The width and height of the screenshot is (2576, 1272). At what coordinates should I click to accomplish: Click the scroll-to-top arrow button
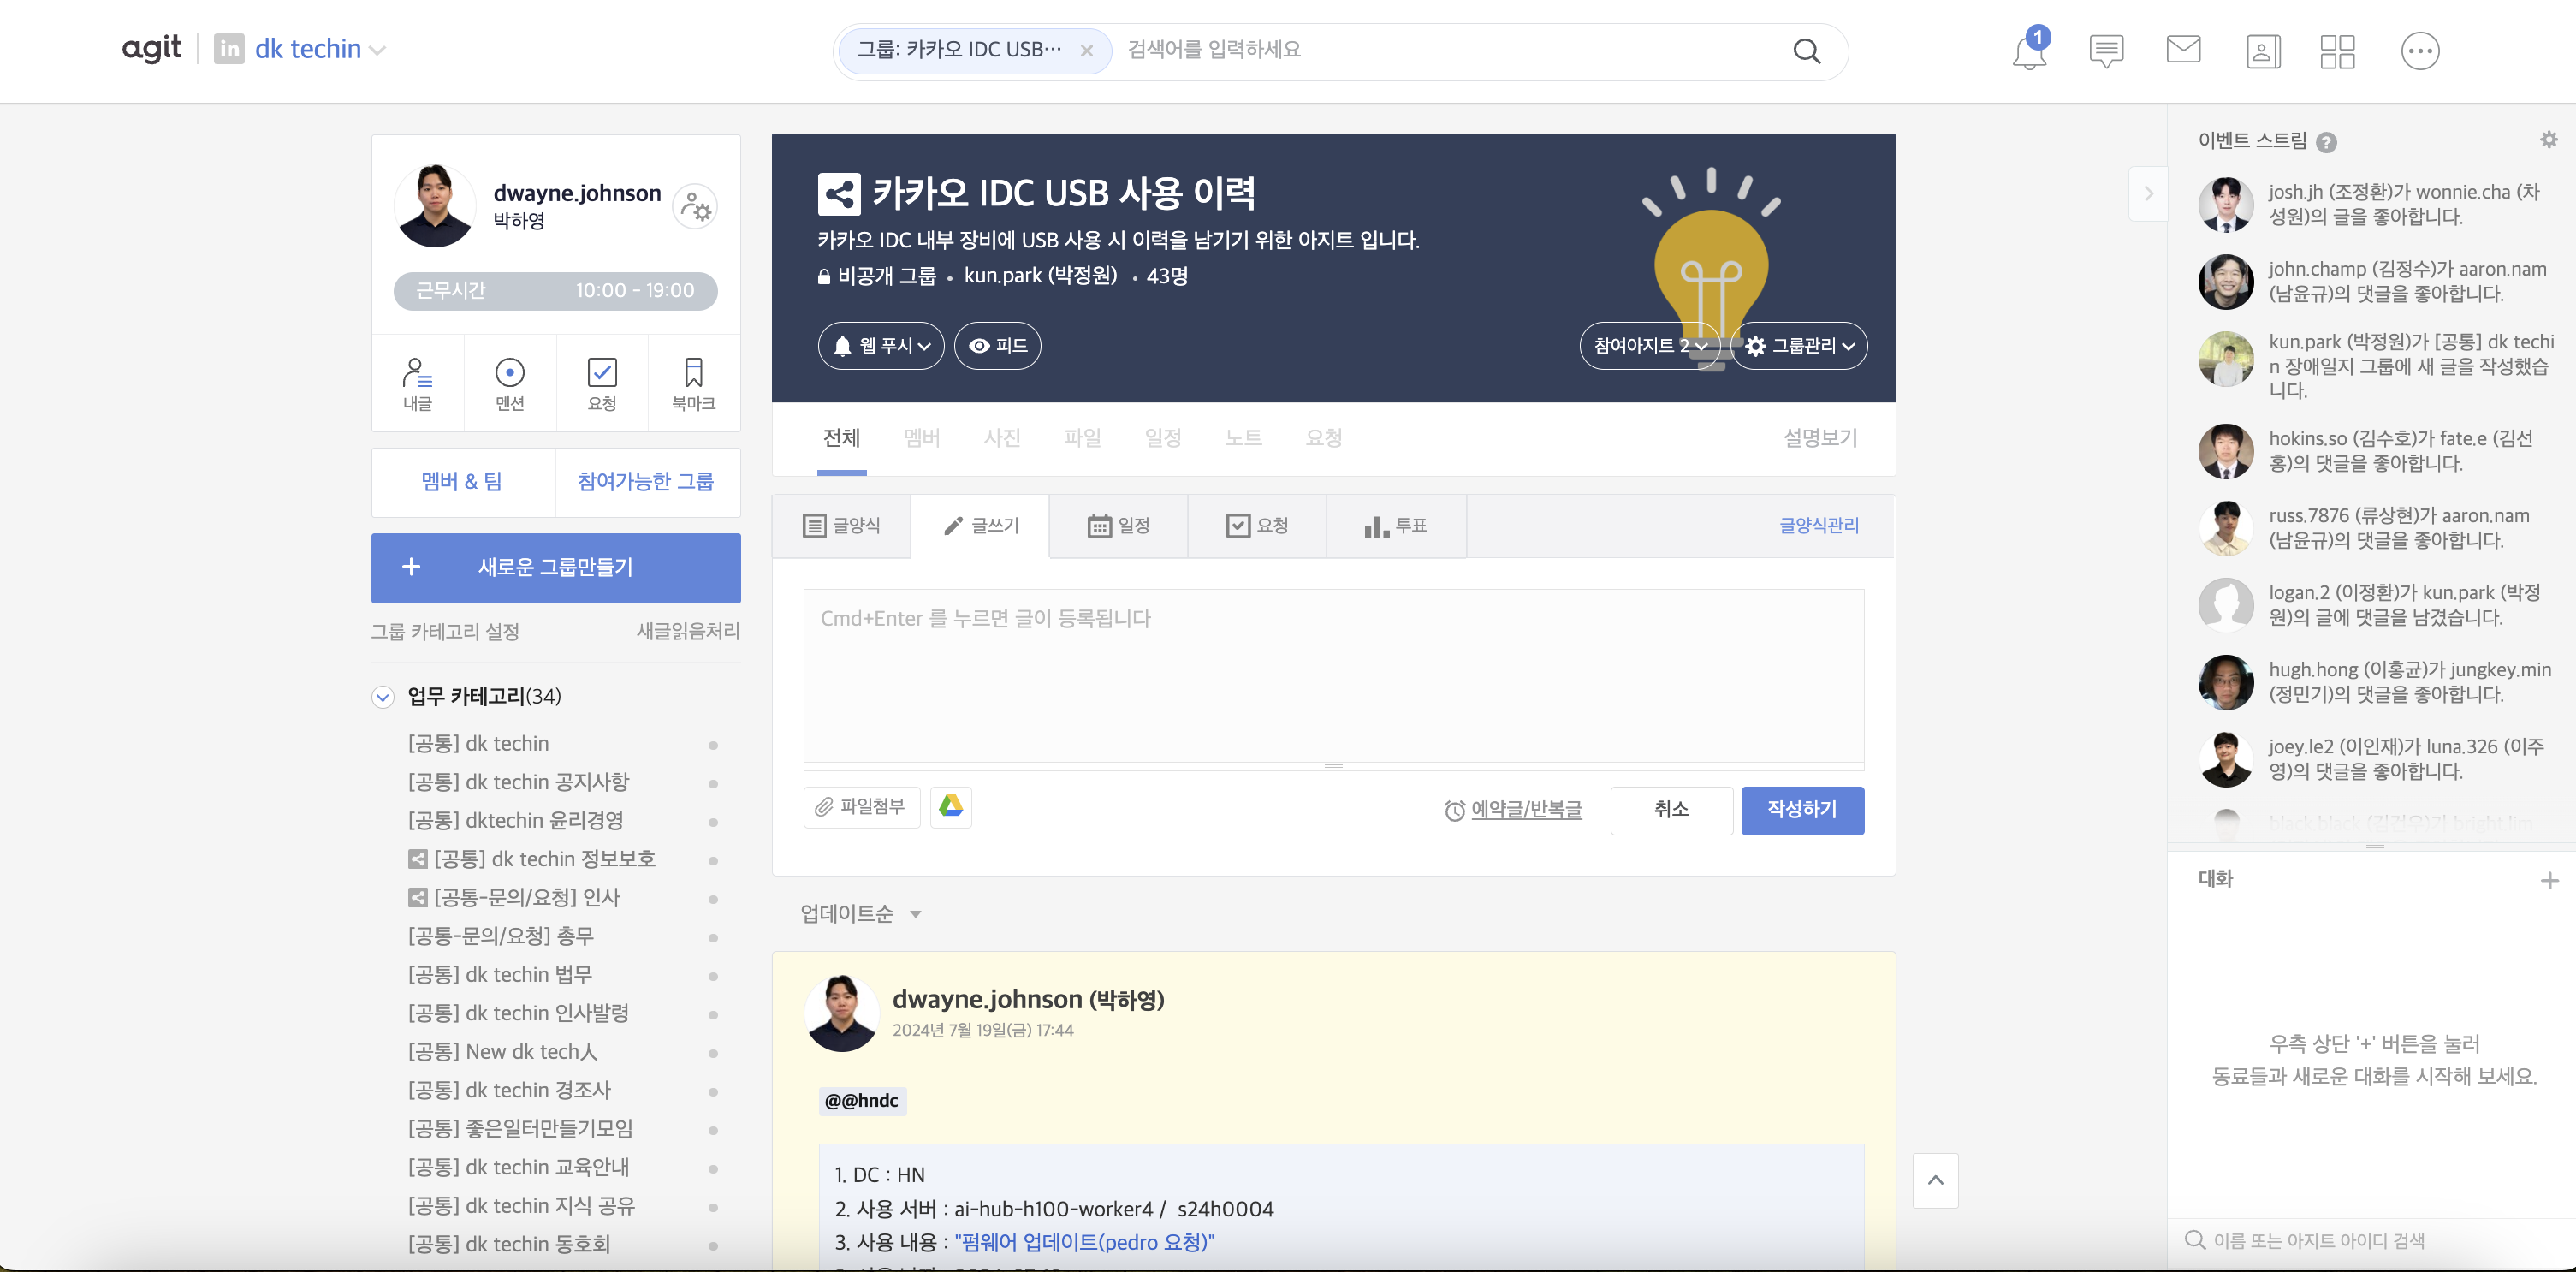point(1936,1180)
